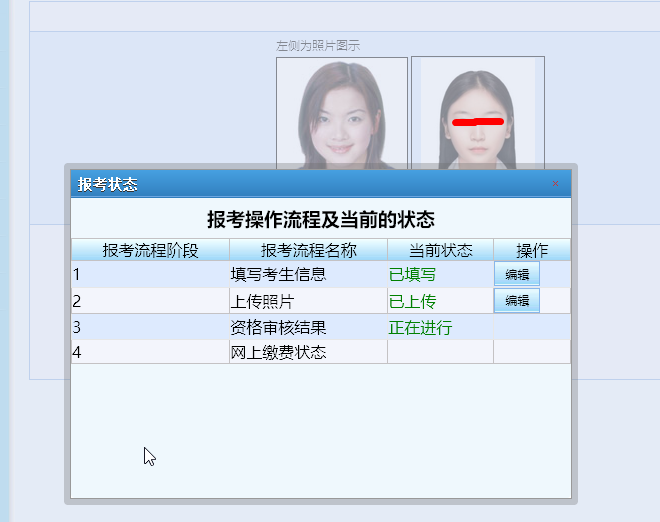Click the 报考状态 title bar

point(300,184)
